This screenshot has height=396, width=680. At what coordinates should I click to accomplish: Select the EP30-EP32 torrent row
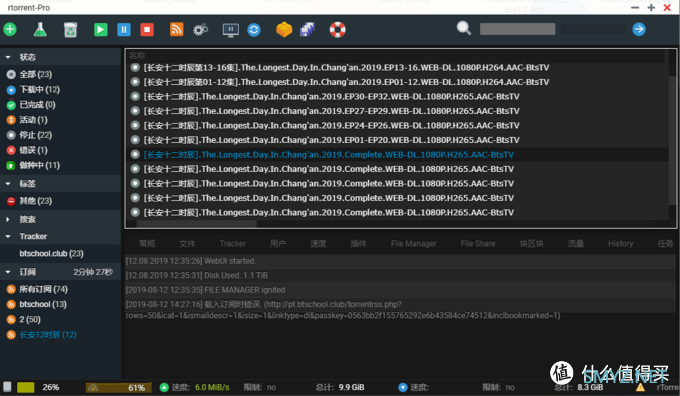point(397,96)
